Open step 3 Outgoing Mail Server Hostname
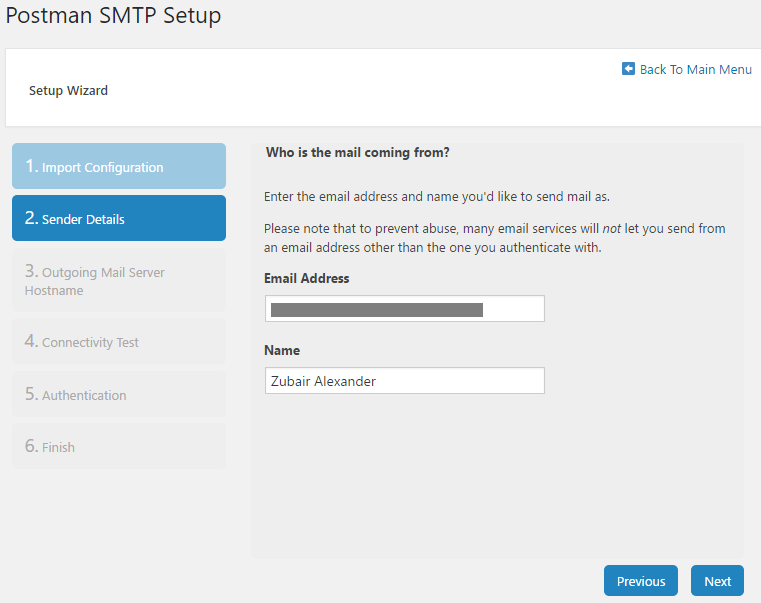Viewport: 761px width, 603px height. coord(119,281)
